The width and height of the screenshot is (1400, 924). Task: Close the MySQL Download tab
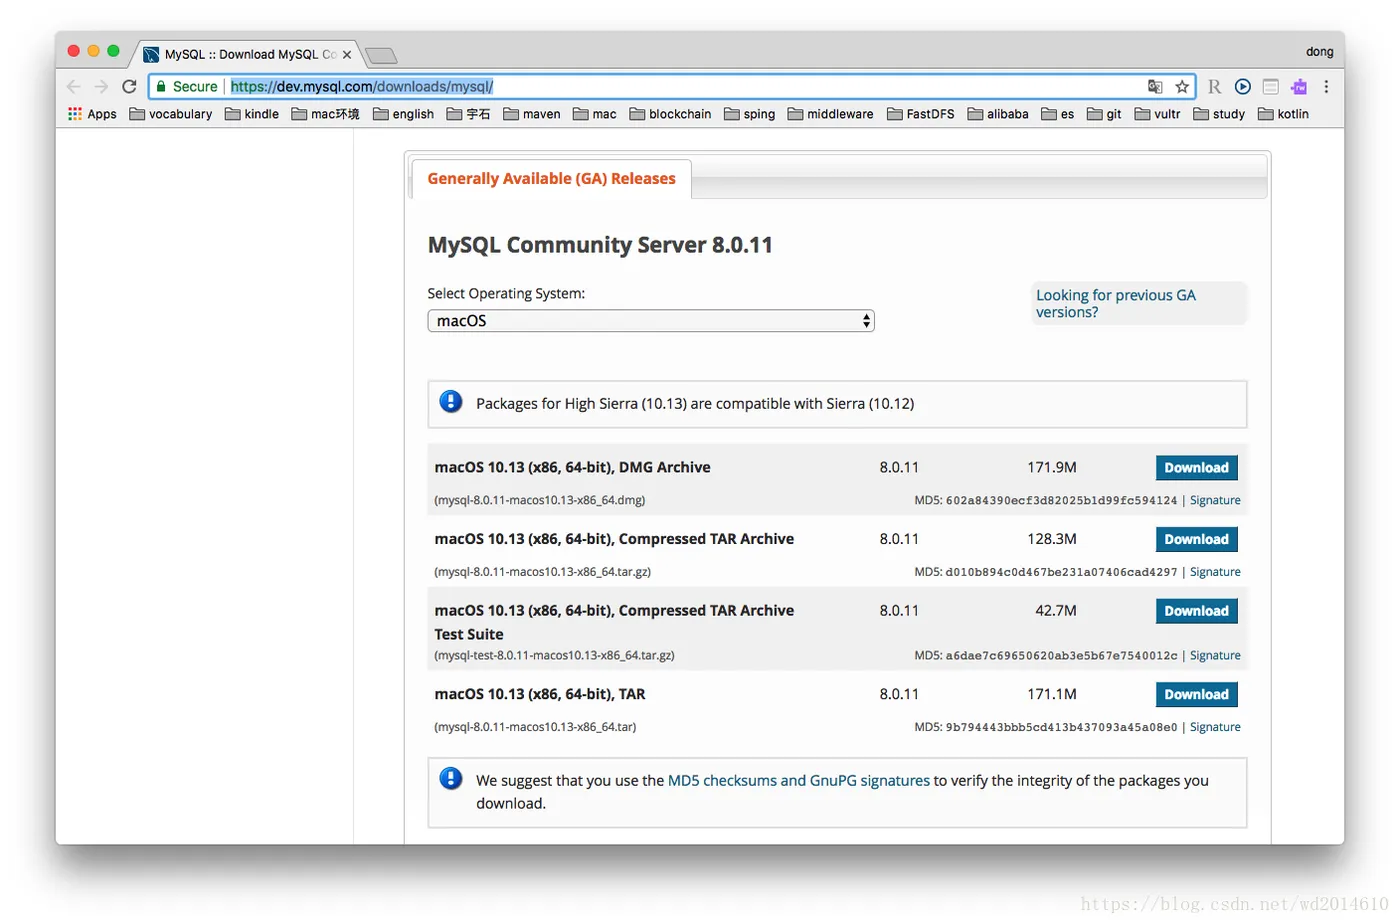point(347,55)
